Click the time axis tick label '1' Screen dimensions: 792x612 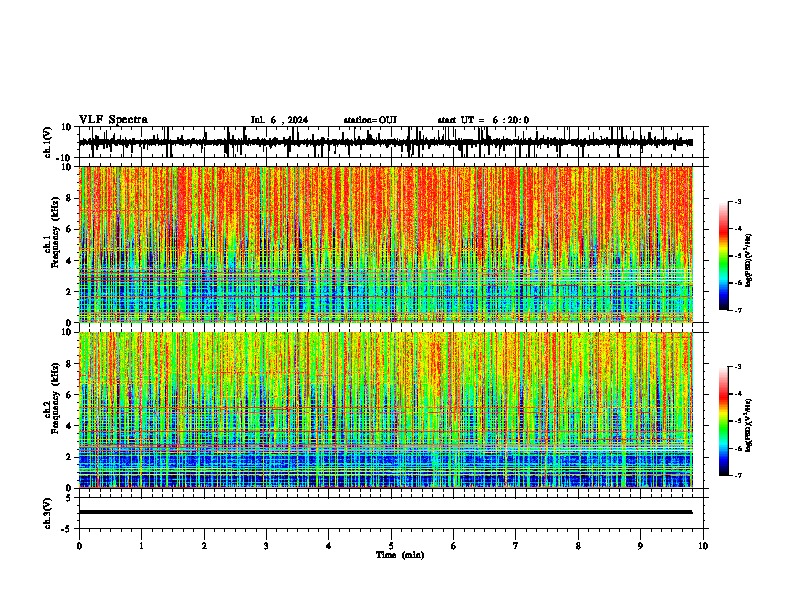tap(141, 546)
